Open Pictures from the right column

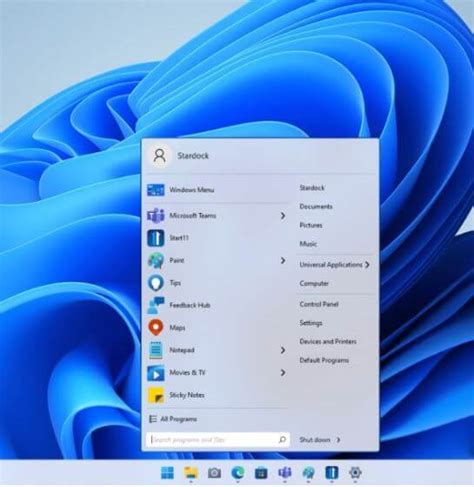pos(311,225)
